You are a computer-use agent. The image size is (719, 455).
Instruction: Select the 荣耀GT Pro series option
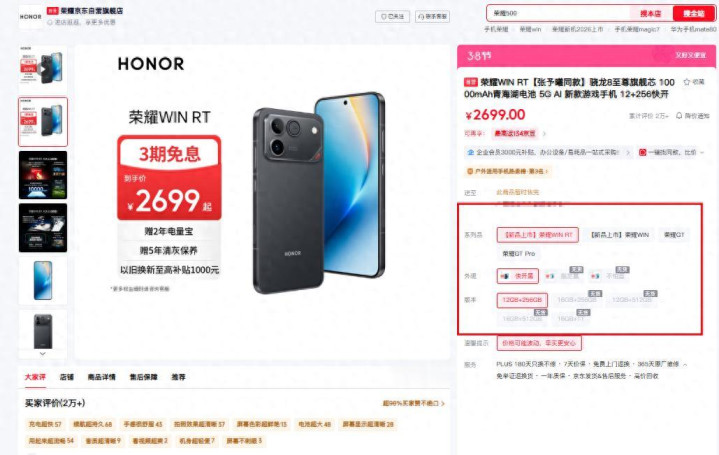coord(519,253)
